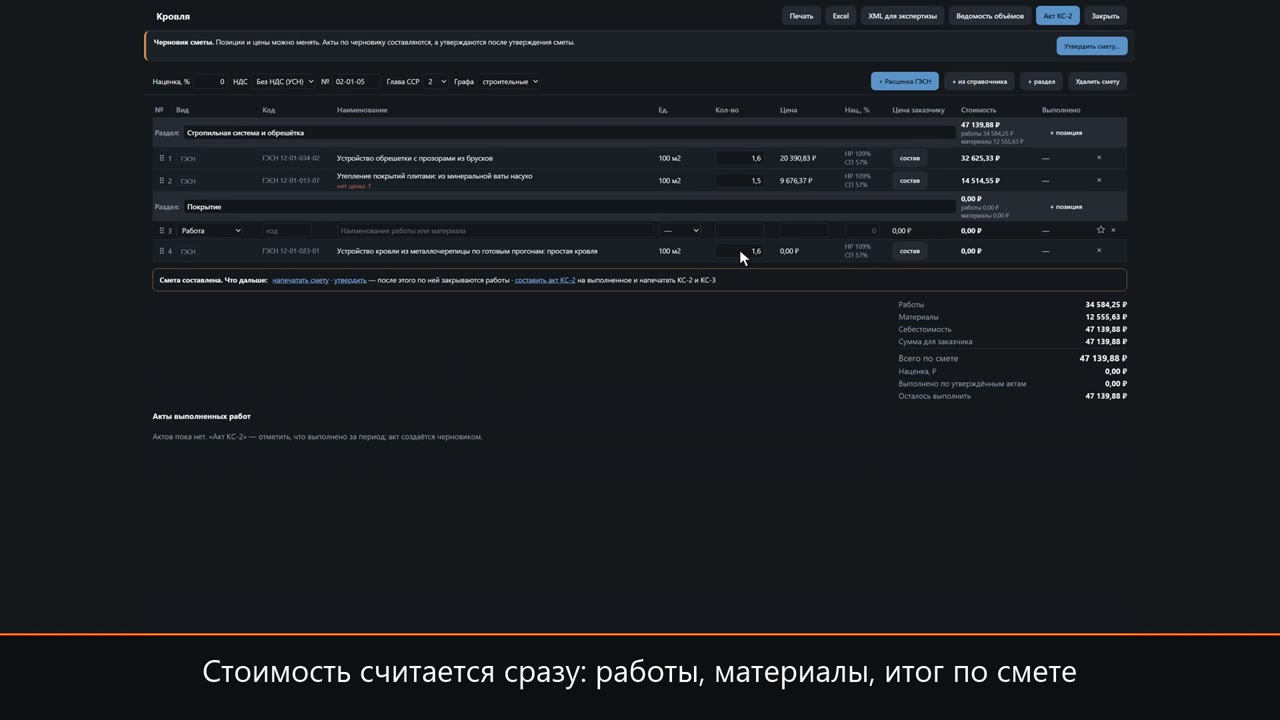
Task: Open 'состав' for row 2 утепление
Action: (909, 181)
